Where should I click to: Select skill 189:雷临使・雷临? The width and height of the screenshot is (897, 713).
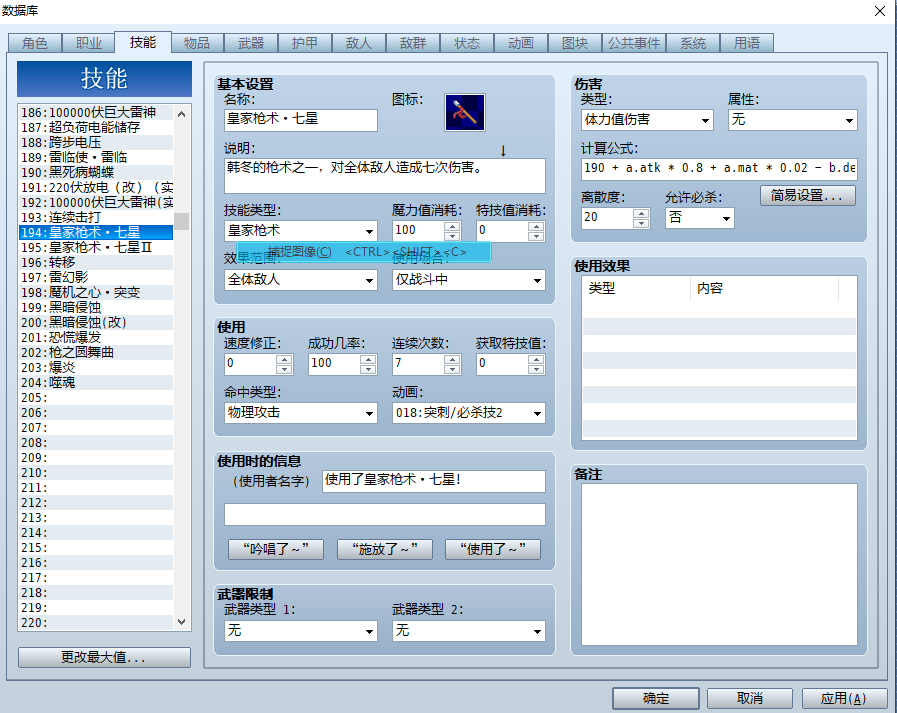tap(96, 157)
